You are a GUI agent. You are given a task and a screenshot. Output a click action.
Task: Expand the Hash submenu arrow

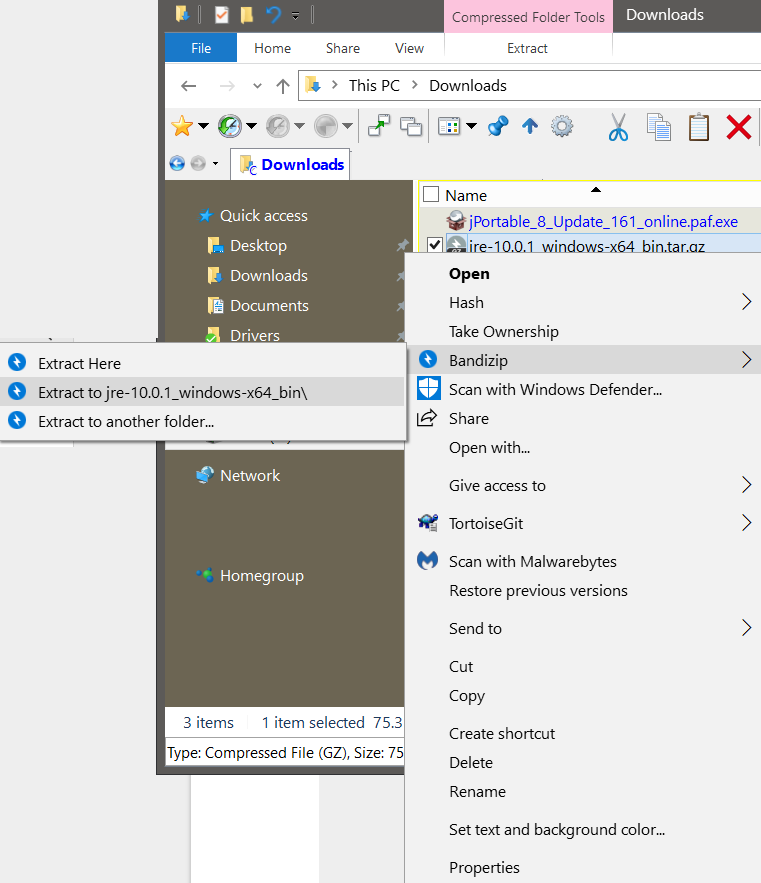click(746, 302)
